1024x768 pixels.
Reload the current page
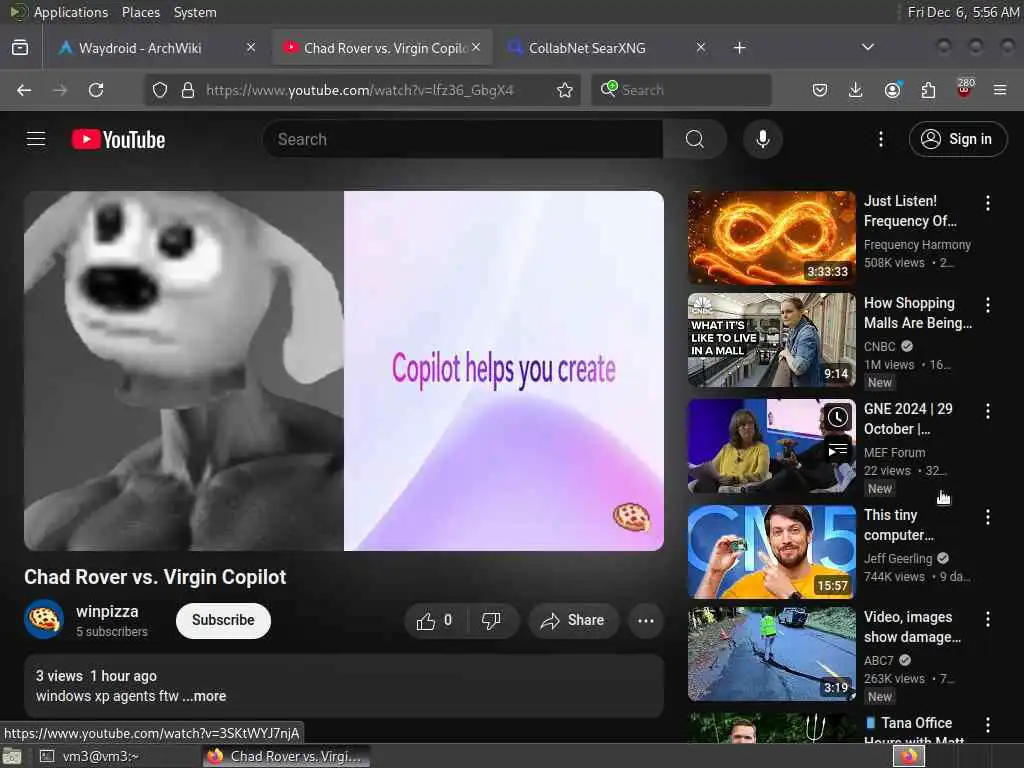pos(96,90)
